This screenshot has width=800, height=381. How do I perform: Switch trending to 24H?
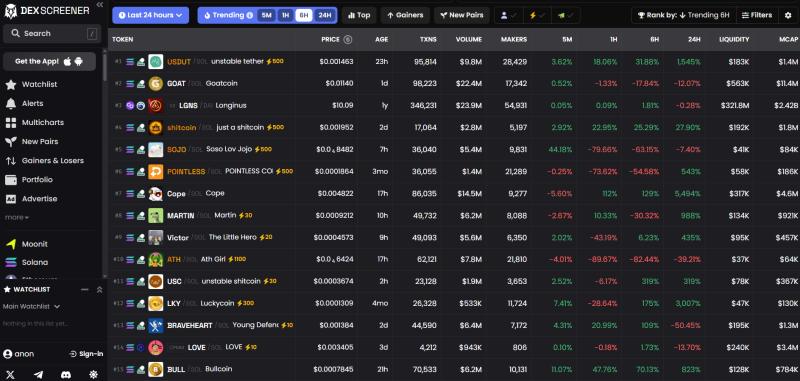click(x=324, y=15)
